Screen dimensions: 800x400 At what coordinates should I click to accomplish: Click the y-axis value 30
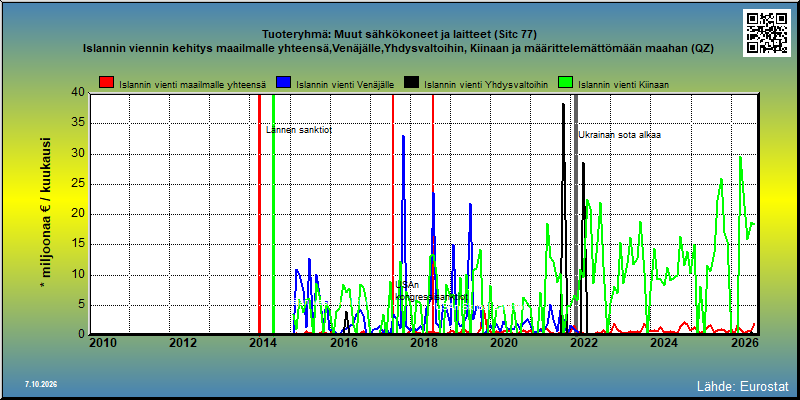[78, 154]
